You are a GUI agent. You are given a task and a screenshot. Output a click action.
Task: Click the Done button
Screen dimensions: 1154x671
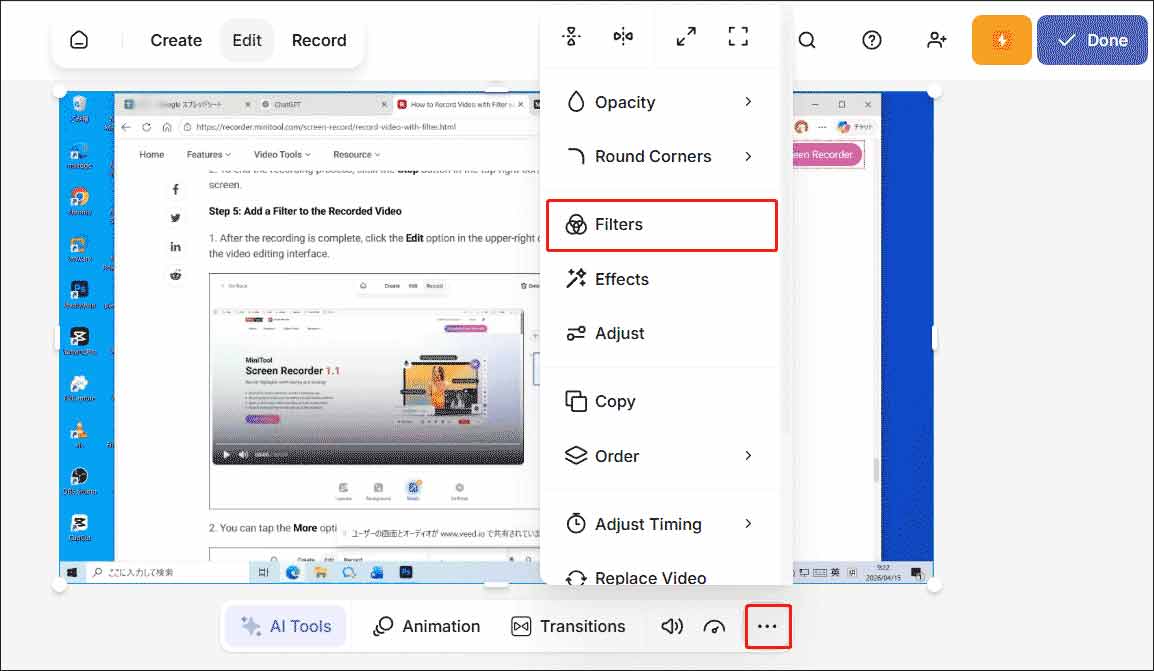1092,40
